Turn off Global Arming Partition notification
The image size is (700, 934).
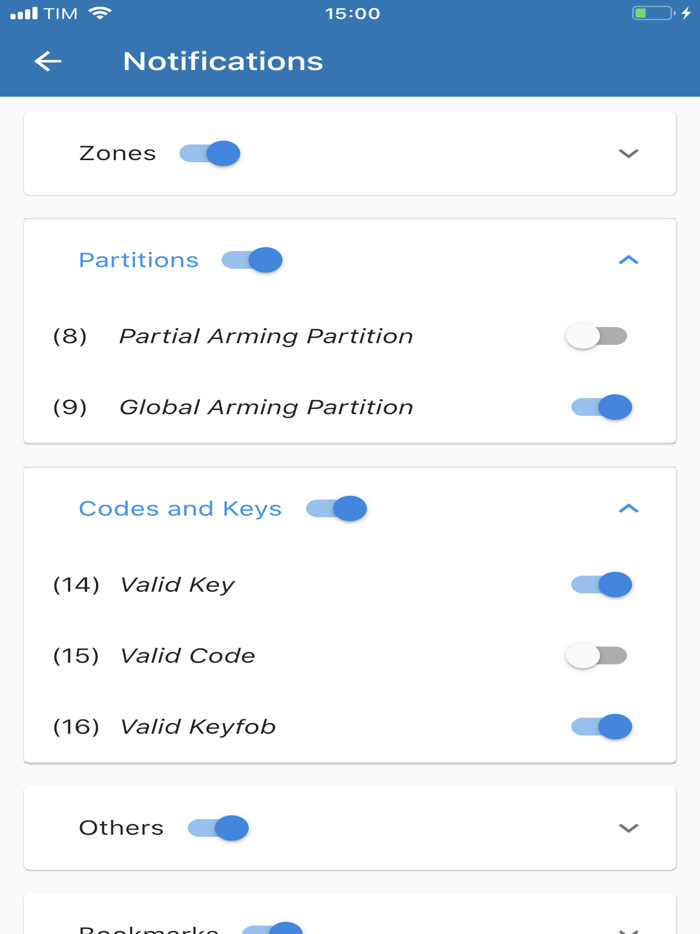point(601,407)
